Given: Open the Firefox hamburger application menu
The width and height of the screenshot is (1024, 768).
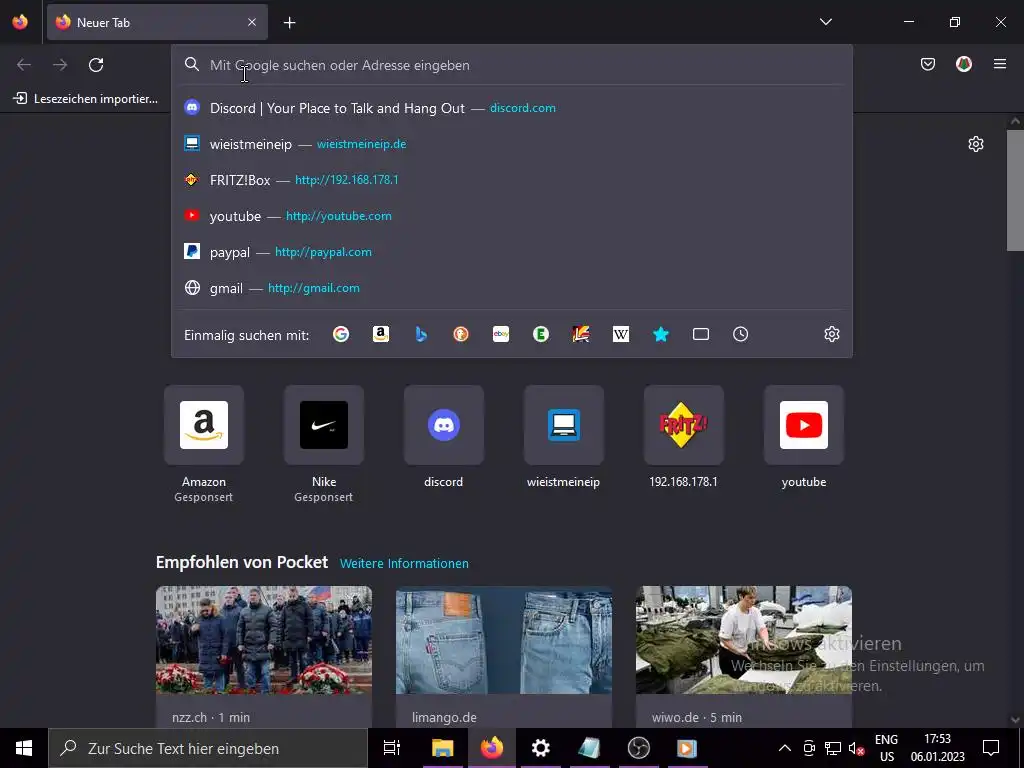Looking at the screenshot, I should 1000,64.
